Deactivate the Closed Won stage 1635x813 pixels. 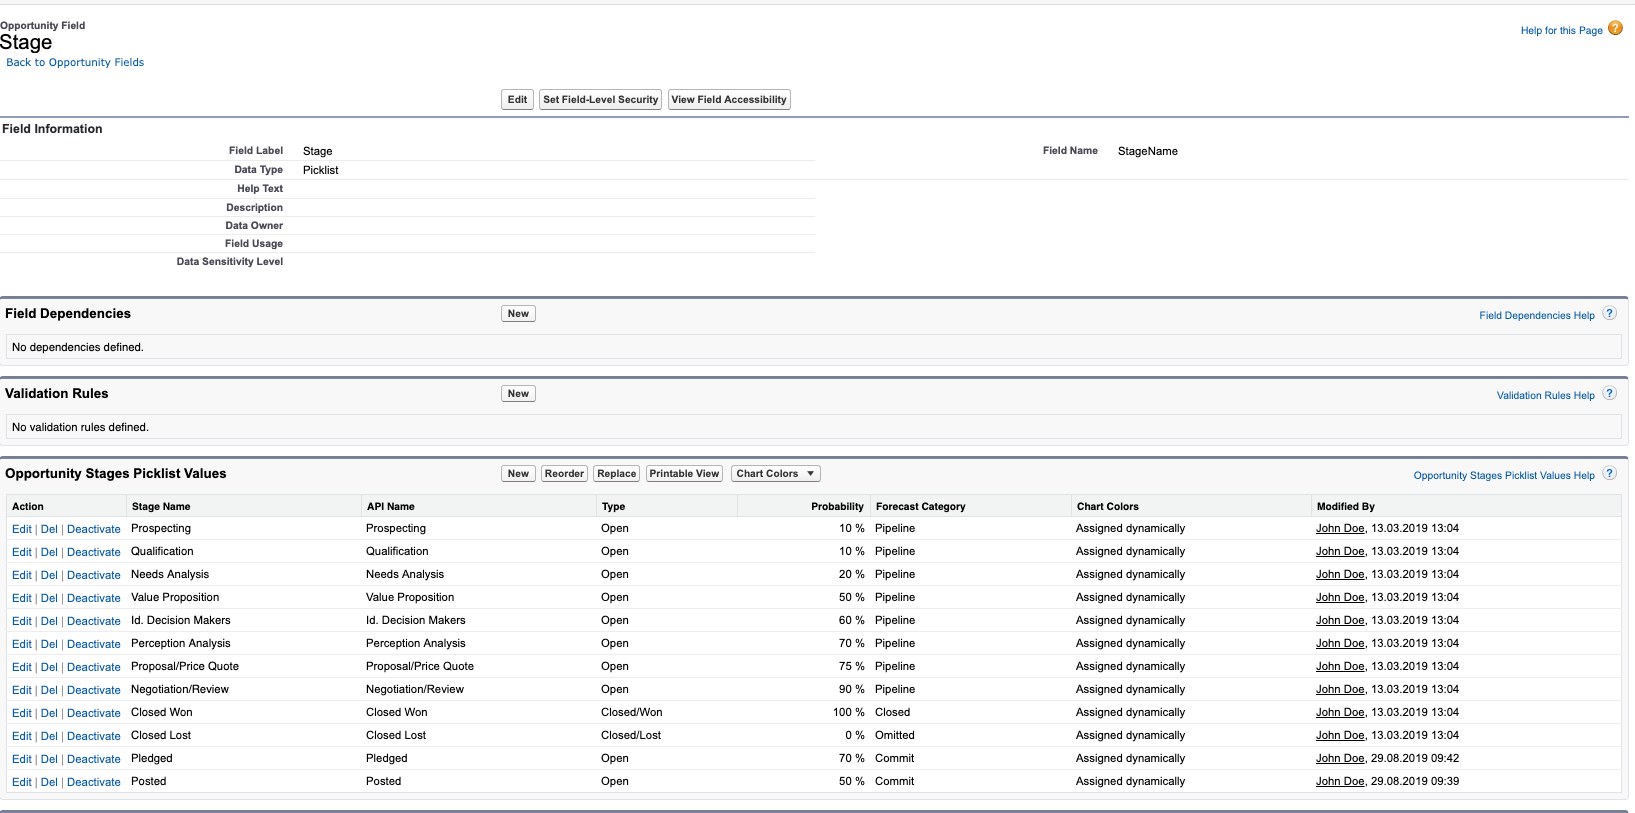pyautogui.click(x=94, y=713)
